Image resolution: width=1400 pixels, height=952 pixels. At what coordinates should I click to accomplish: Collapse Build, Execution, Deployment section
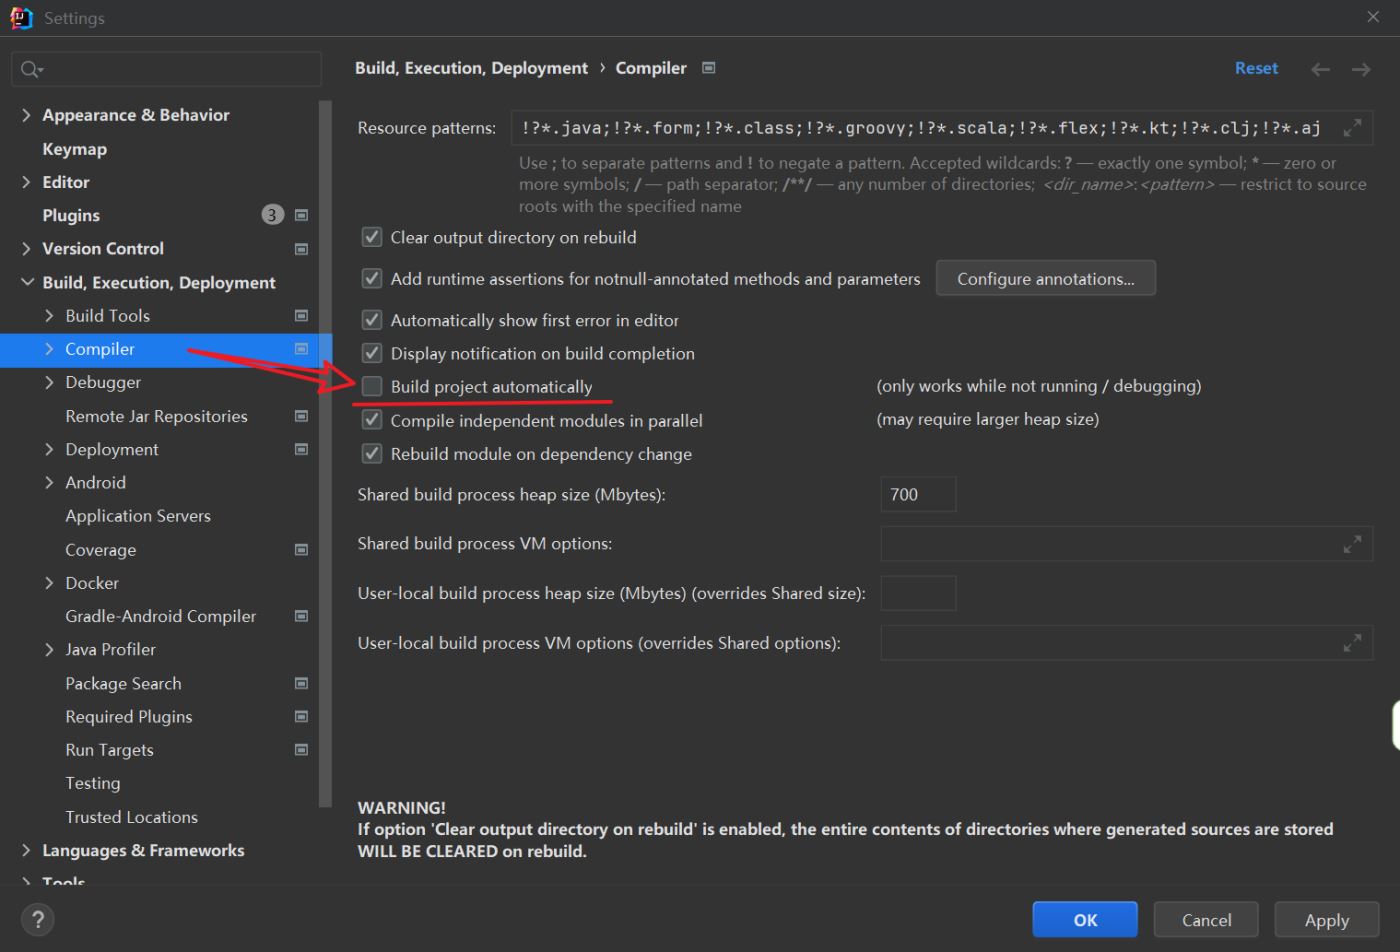click(x=26, y=282)
